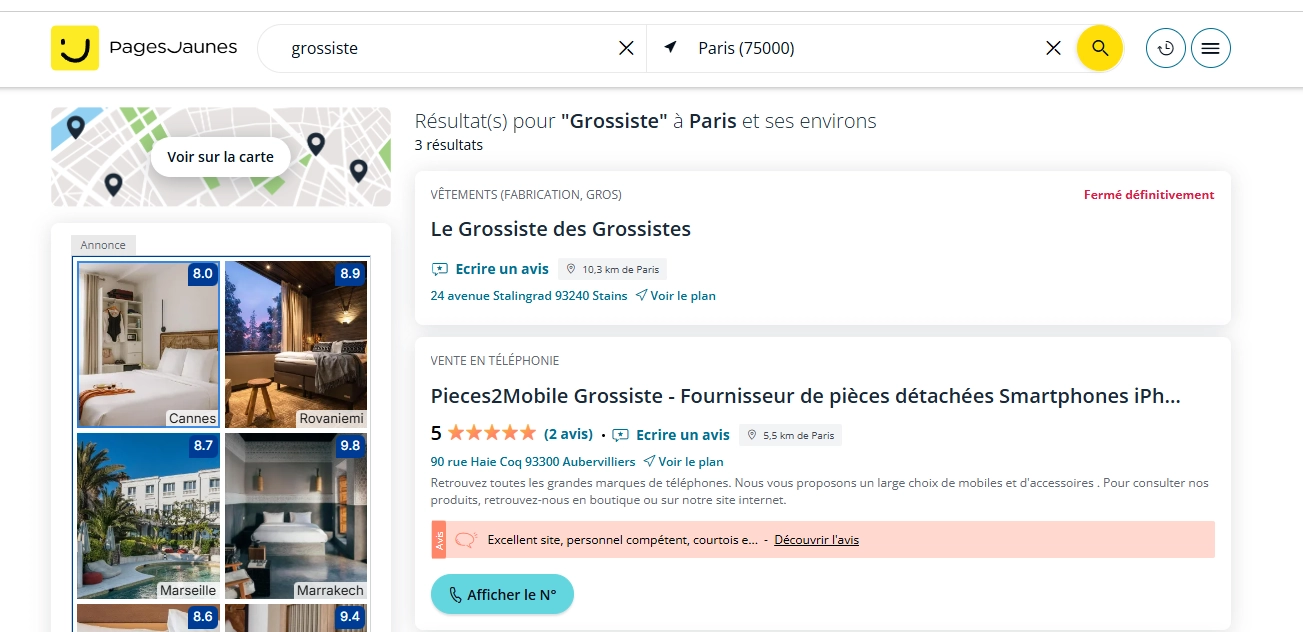Open the "Découvrir l'avis" link
The image size is (1303, 632).
coord(816,539)
